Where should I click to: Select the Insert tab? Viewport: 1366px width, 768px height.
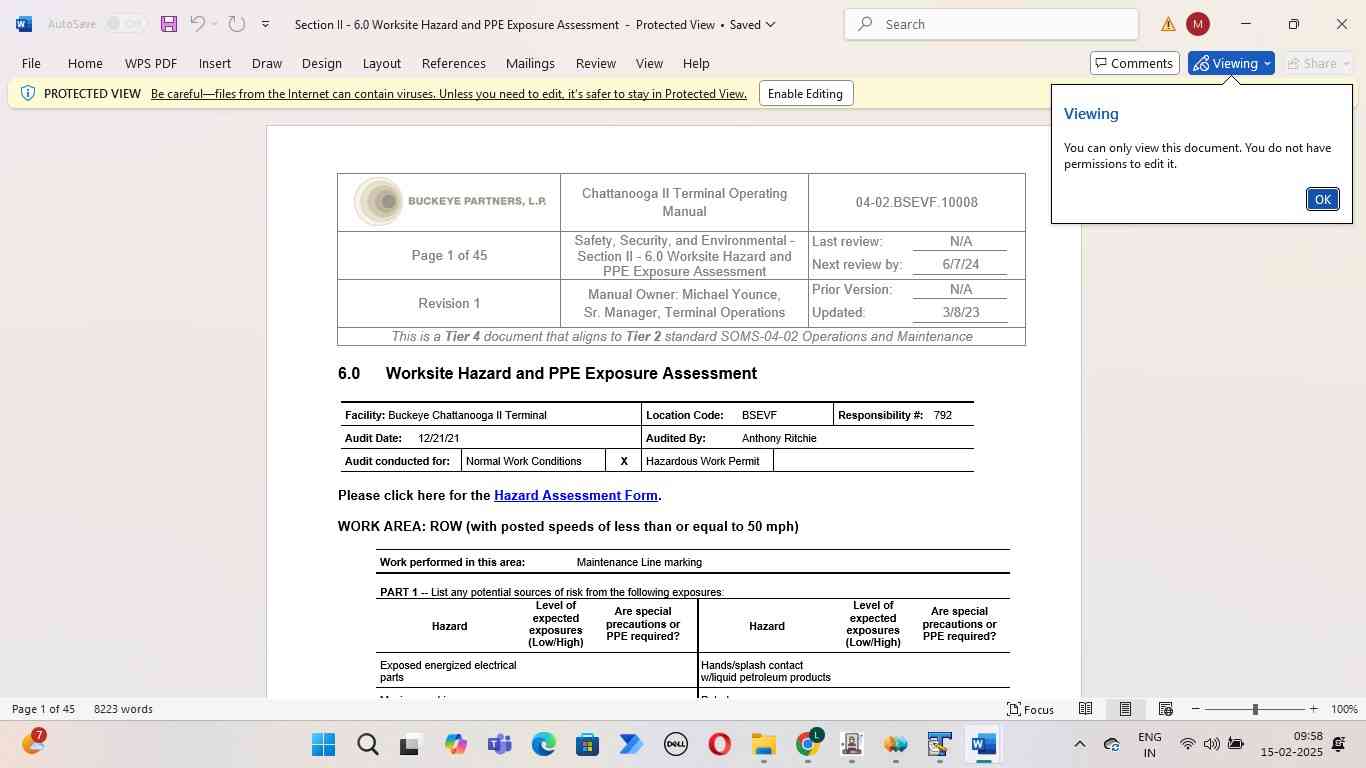(215, 63)
